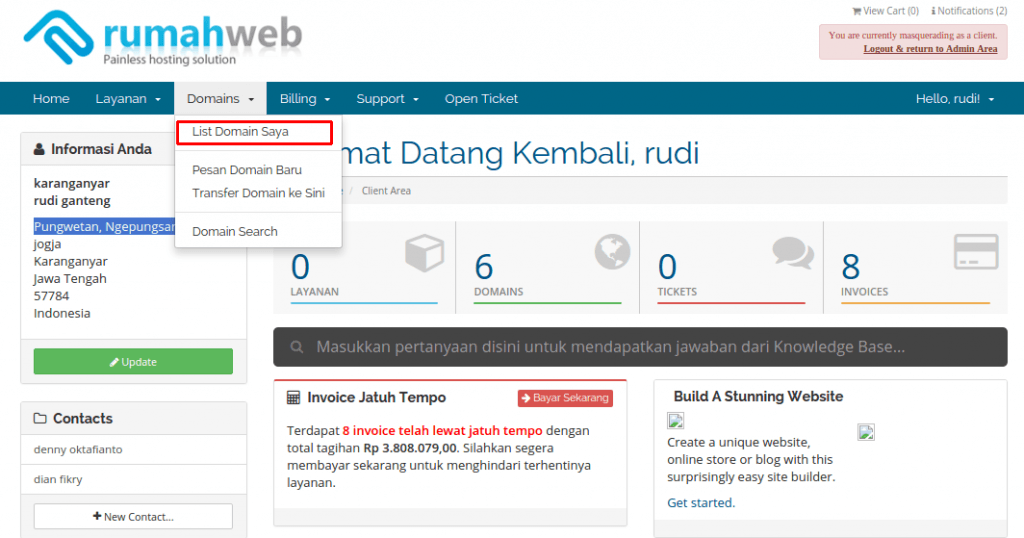Screen dimensions: 1024x538
Task: Select Pesan Domain Baru menu entry
Action: click(247, 170)
